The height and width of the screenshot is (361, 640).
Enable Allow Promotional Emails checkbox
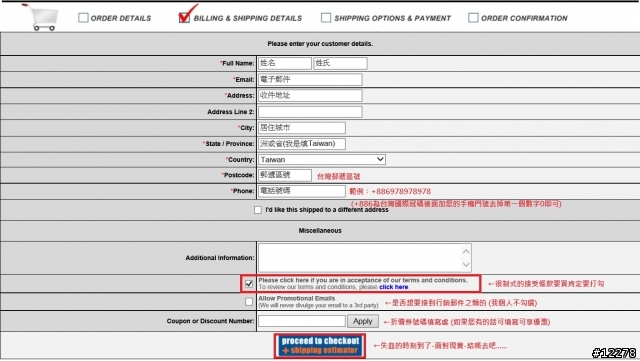click(249, 302)
